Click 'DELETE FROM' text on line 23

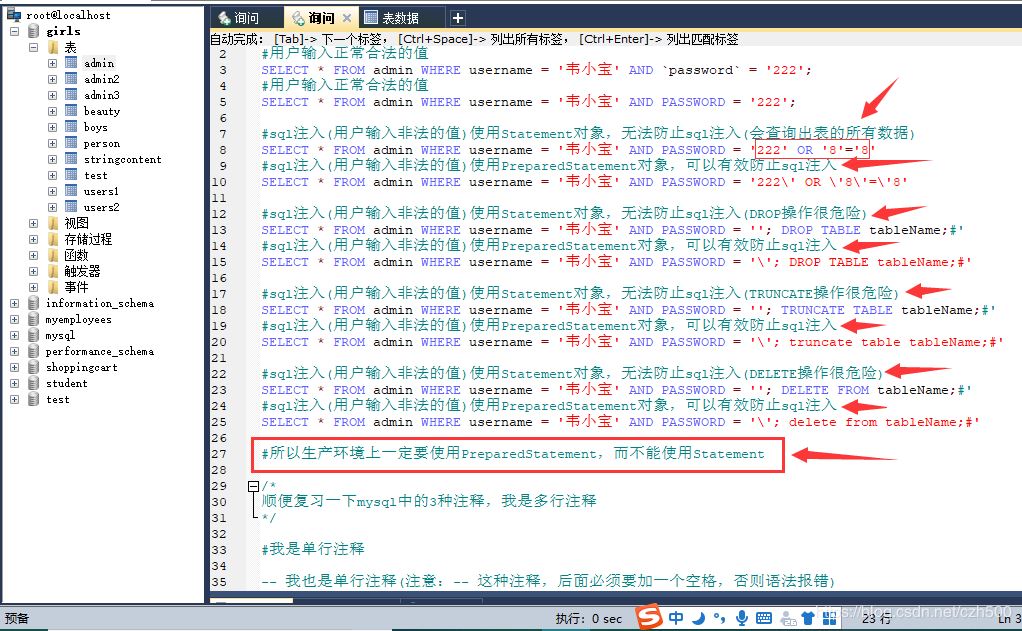pos(825,390)
